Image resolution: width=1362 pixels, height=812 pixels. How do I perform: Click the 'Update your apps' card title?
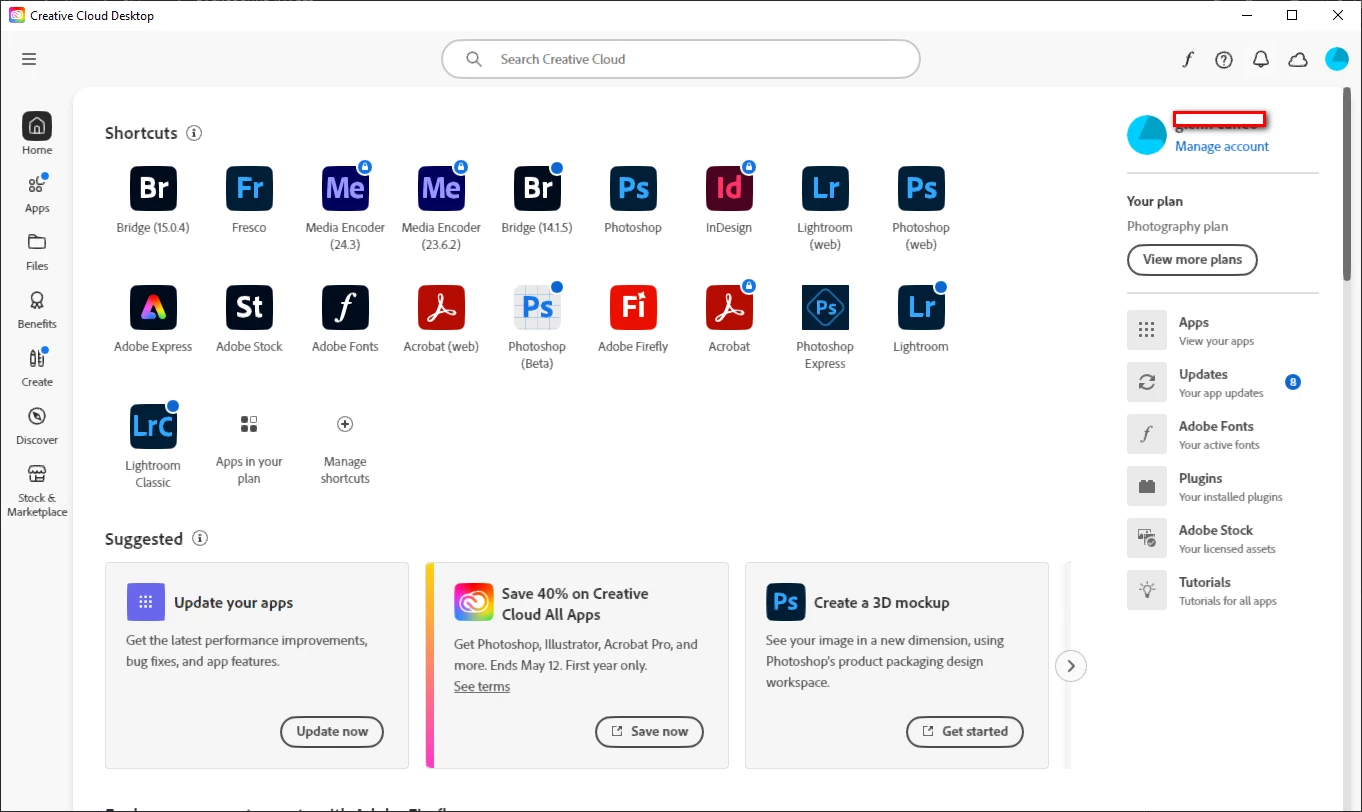tap(234, 603)
